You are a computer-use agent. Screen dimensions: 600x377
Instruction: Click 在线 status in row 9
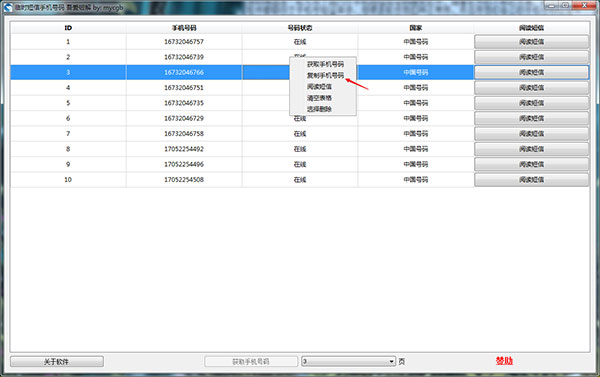[300, 164]
